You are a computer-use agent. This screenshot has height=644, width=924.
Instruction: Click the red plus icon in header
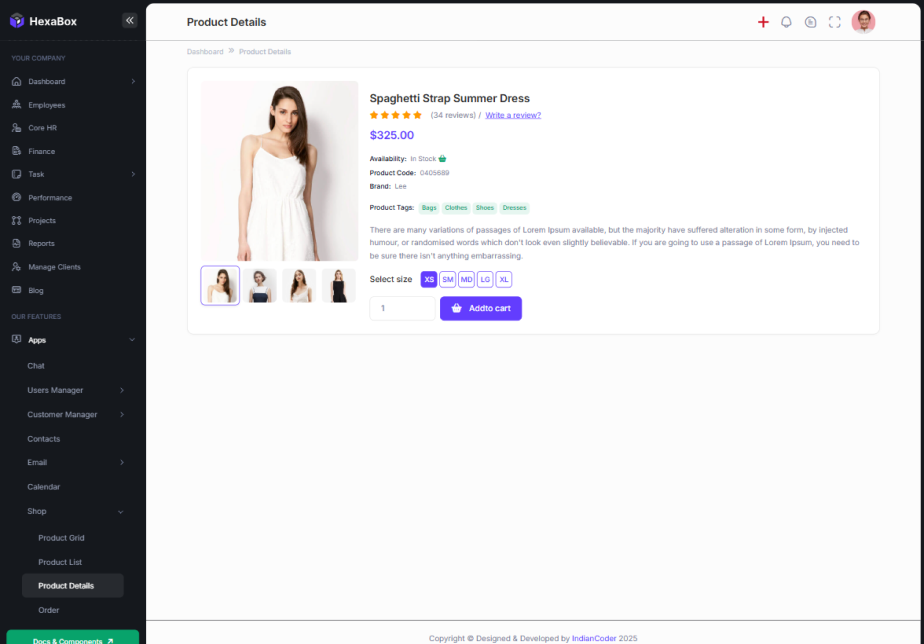point(763,22)
